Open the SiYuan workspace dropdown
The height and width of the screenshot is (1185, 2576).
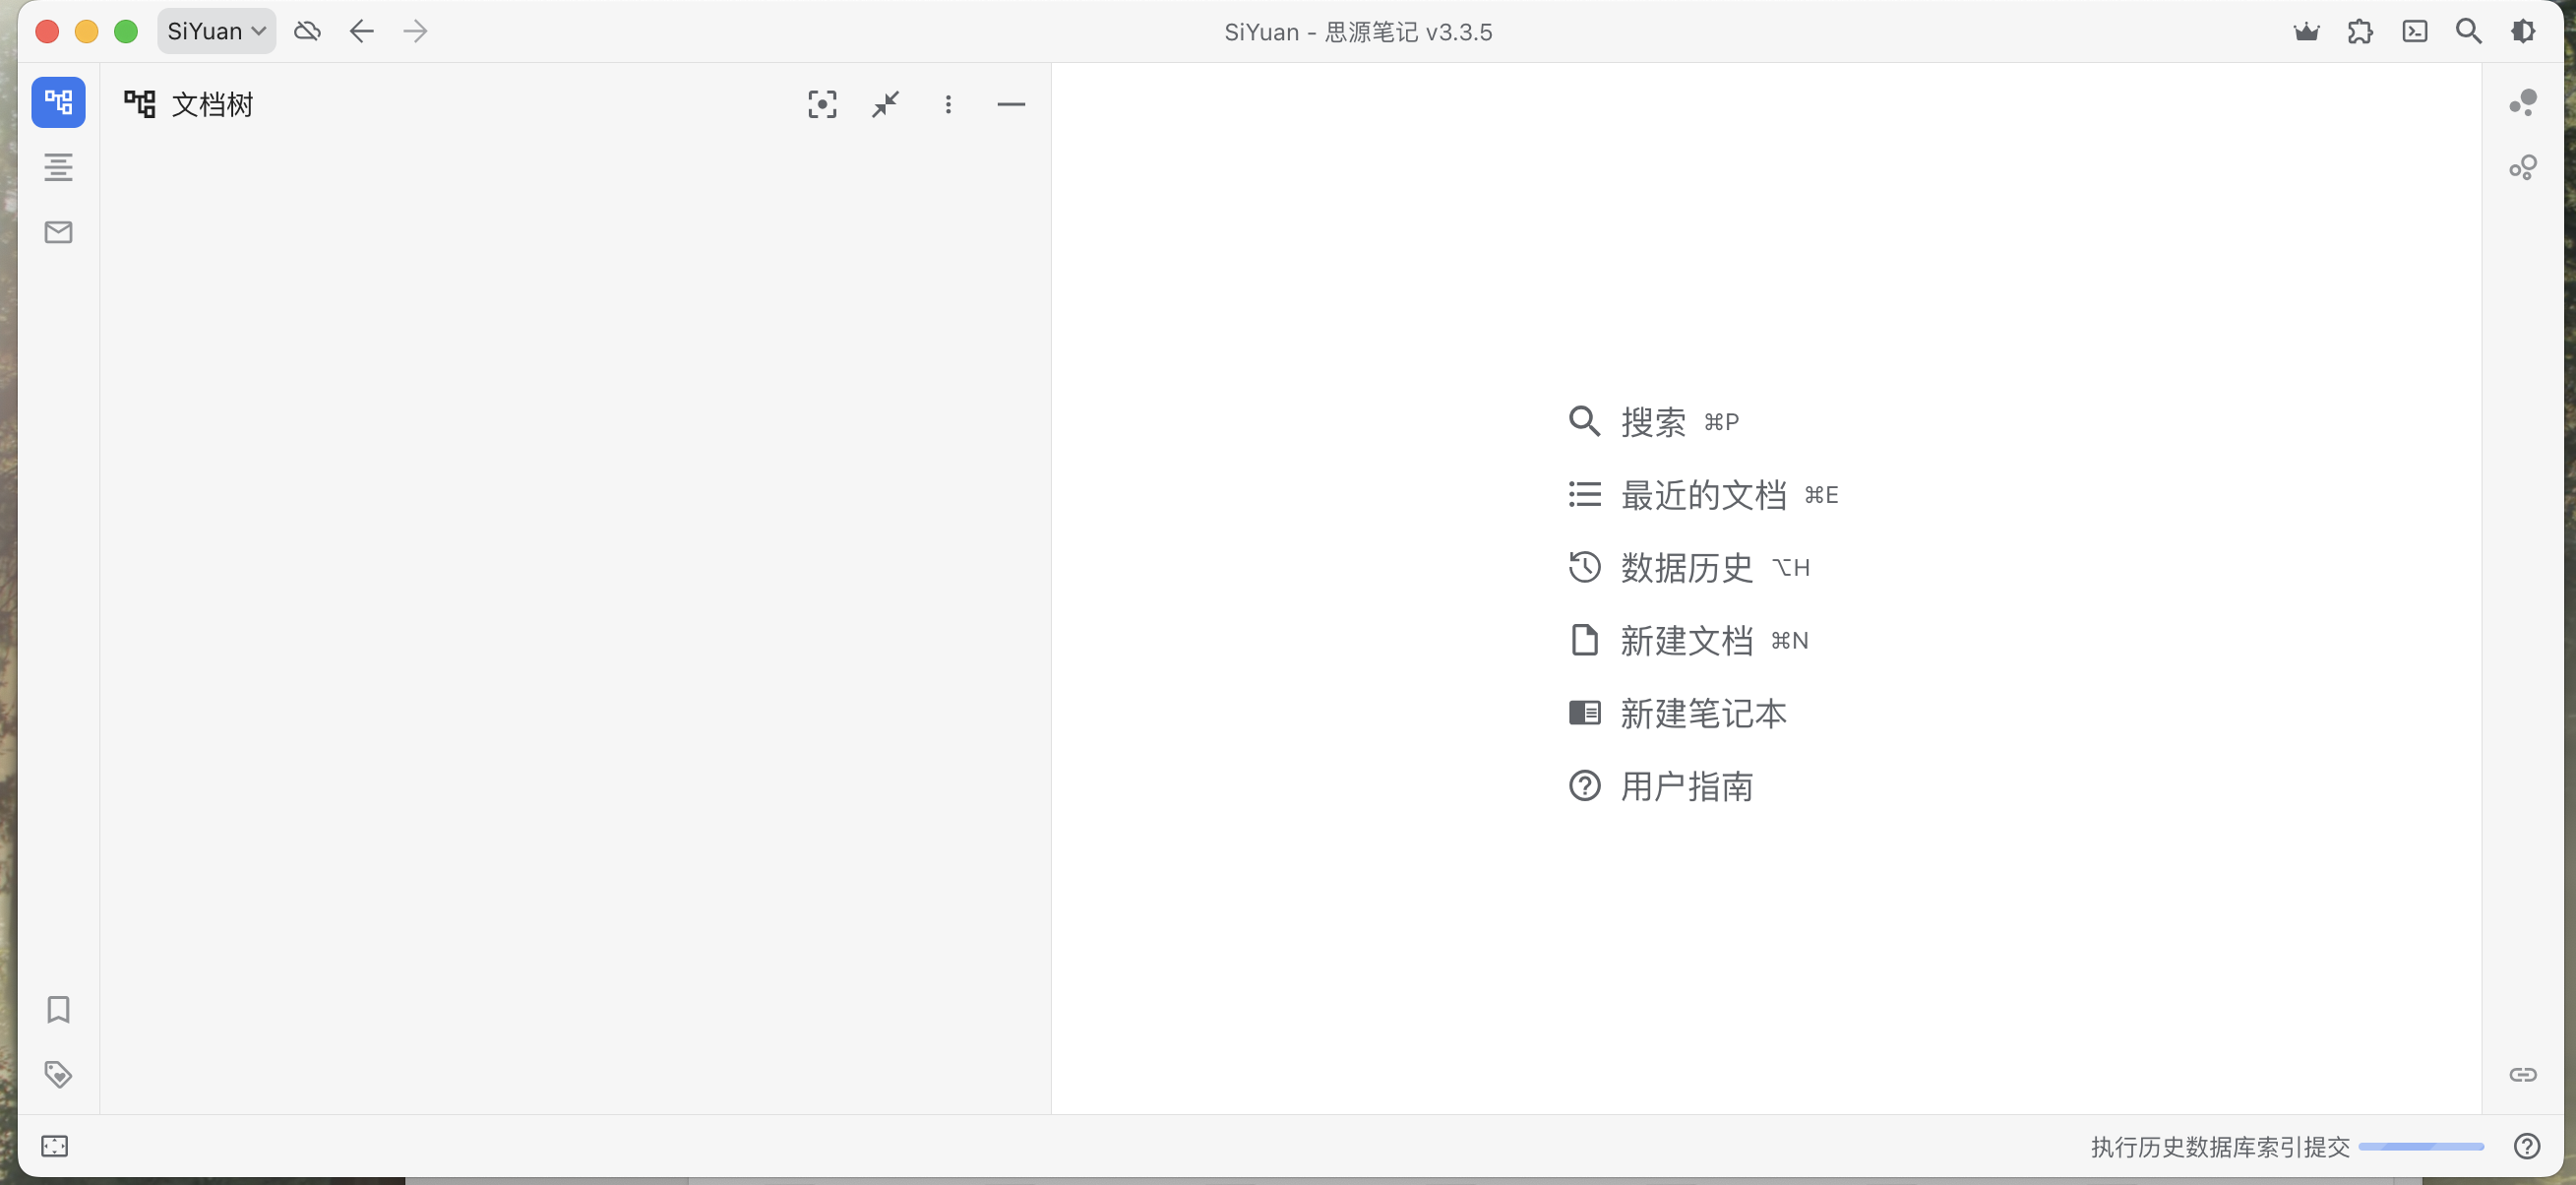tap(216, 31)
